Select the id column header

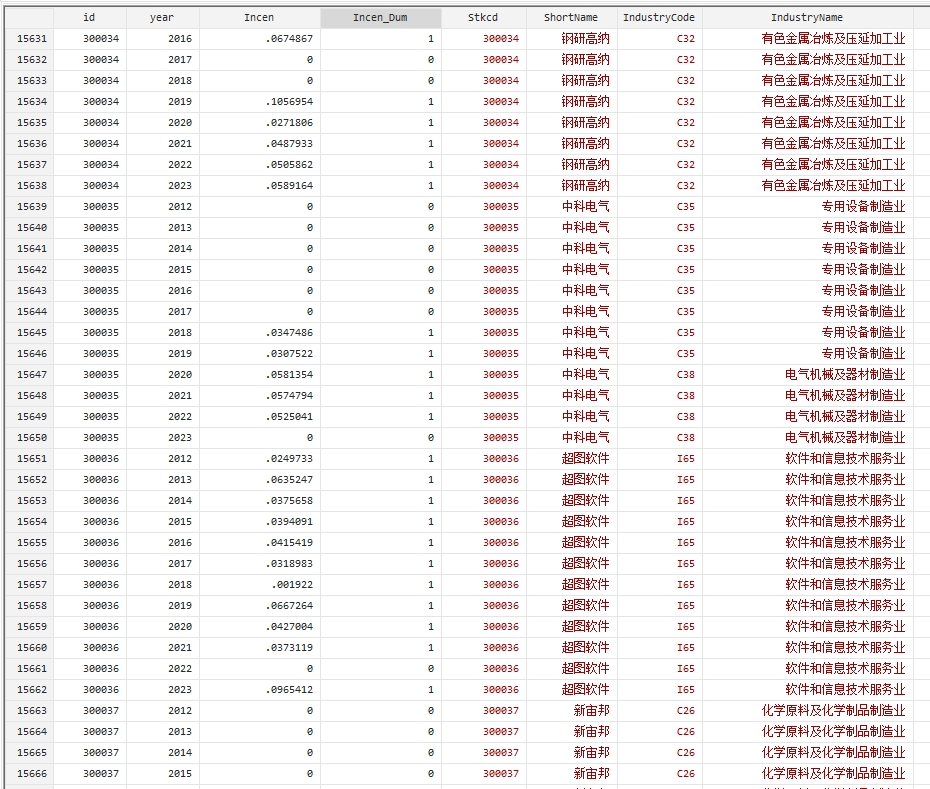coord(90,17)
